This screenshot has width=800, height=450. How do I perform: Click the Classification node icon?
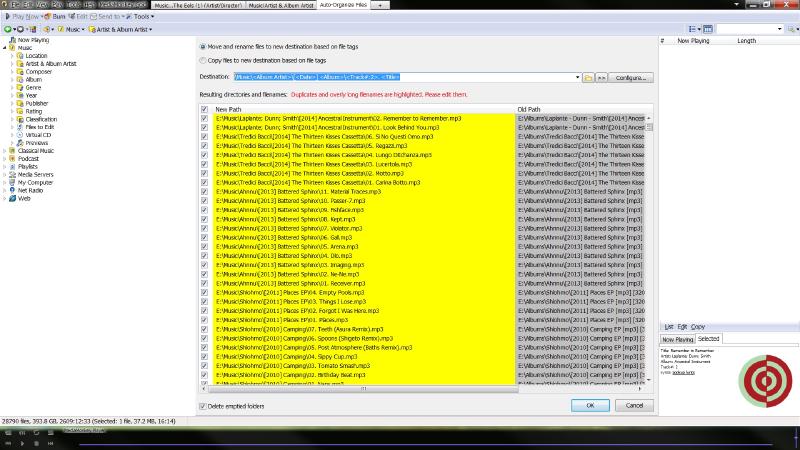tap(20, 119)
